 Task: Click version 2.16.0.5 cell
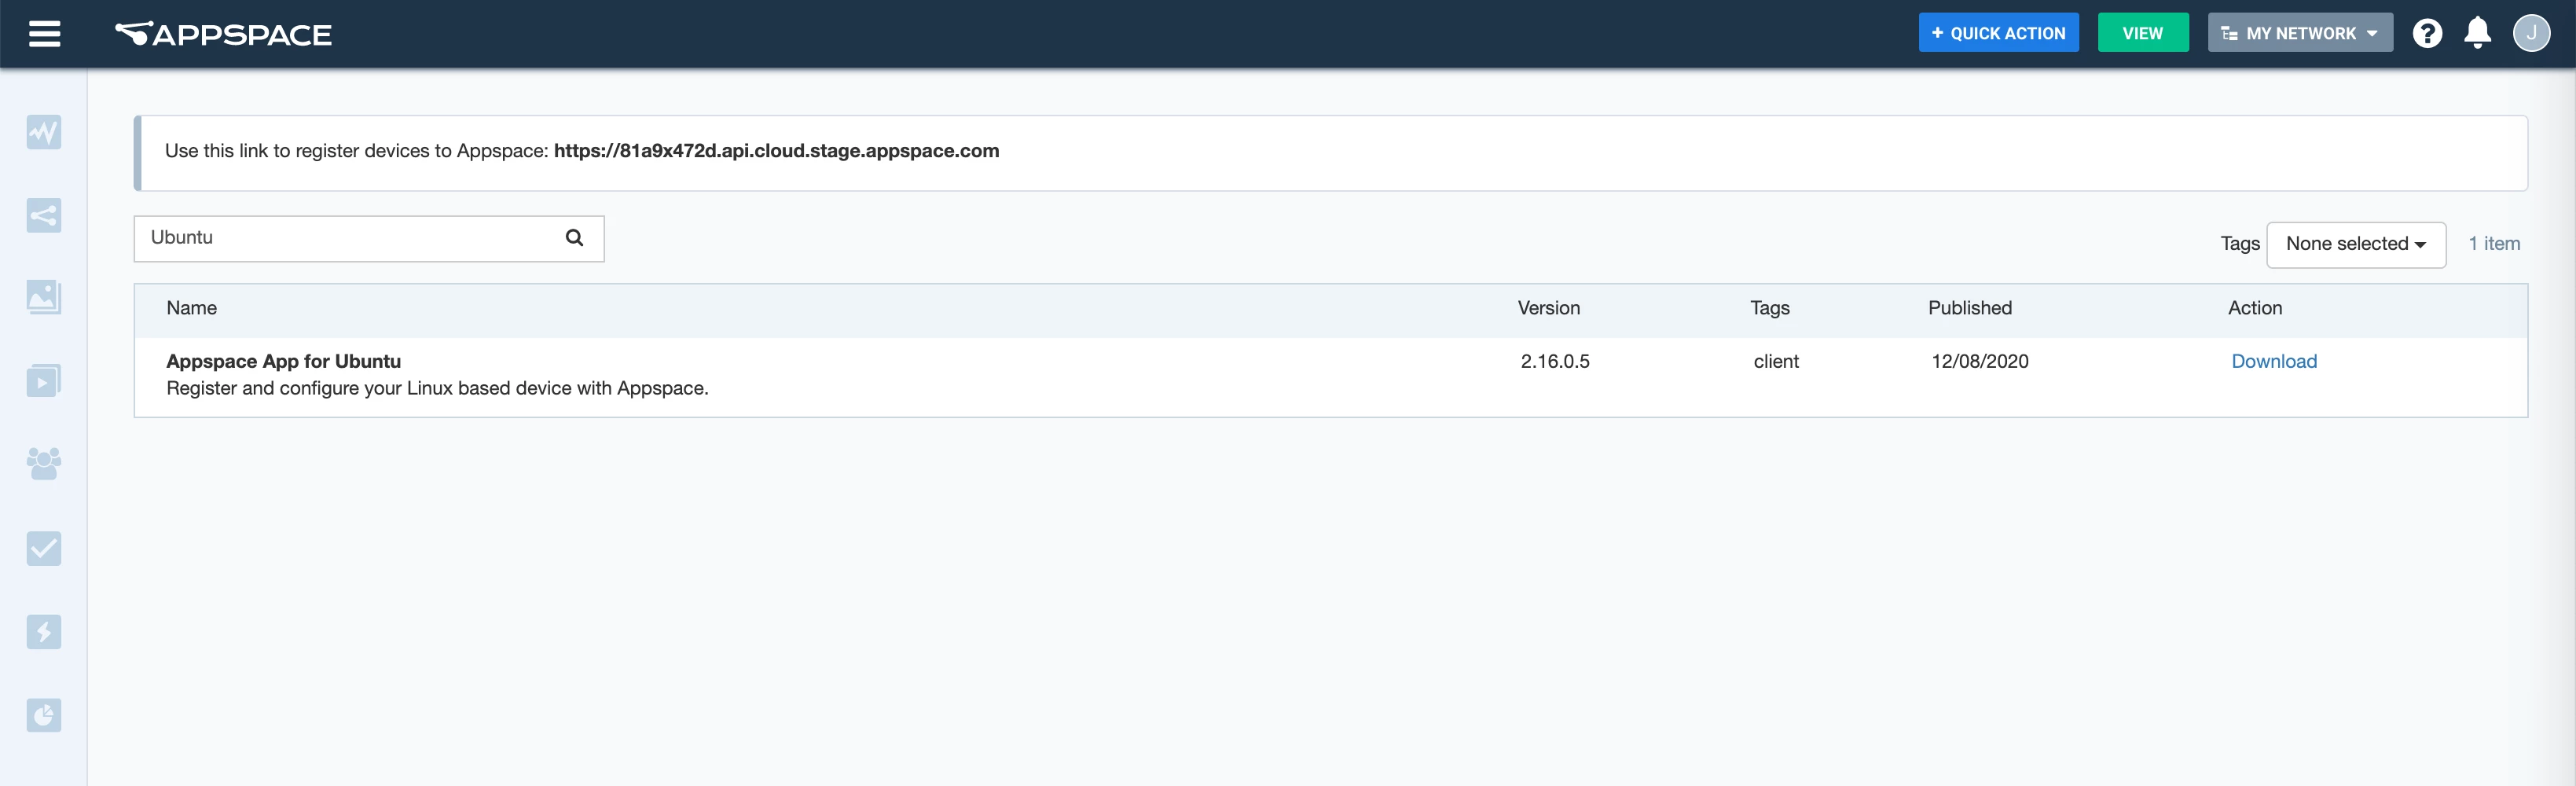pyautogui.click(x=1555, y=361)
